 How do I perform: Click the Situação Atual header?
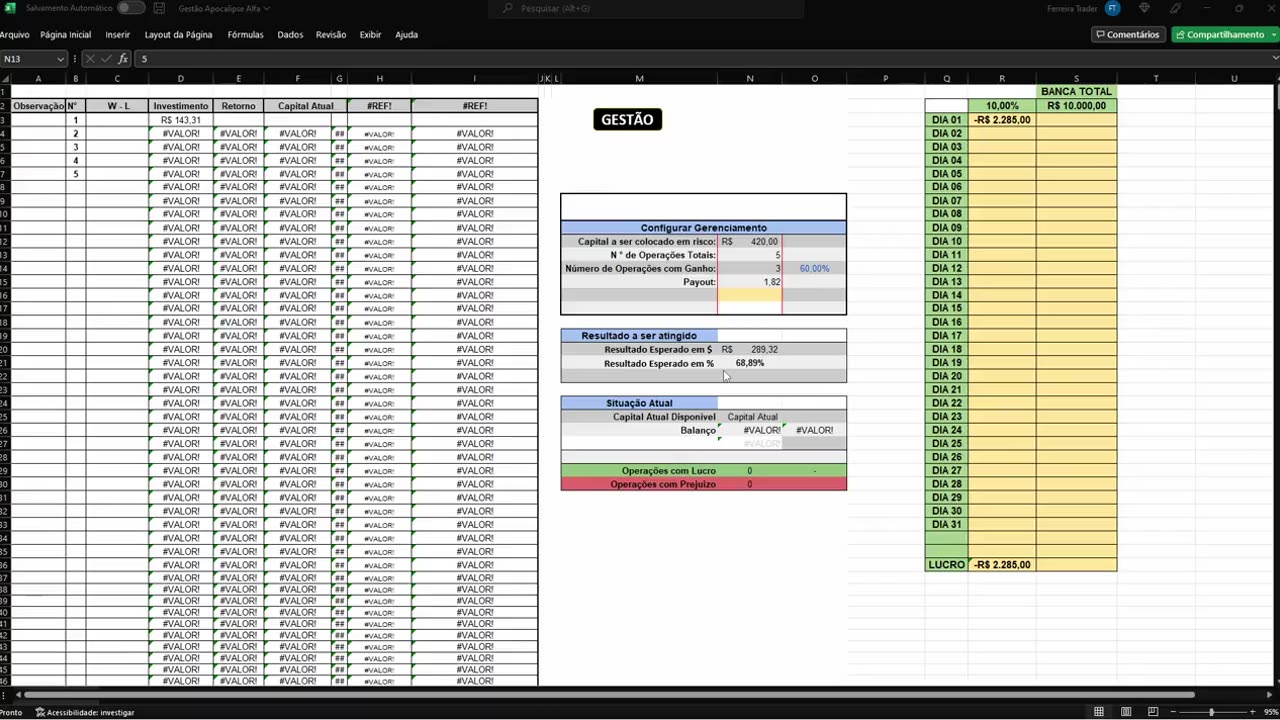(639, 403)
